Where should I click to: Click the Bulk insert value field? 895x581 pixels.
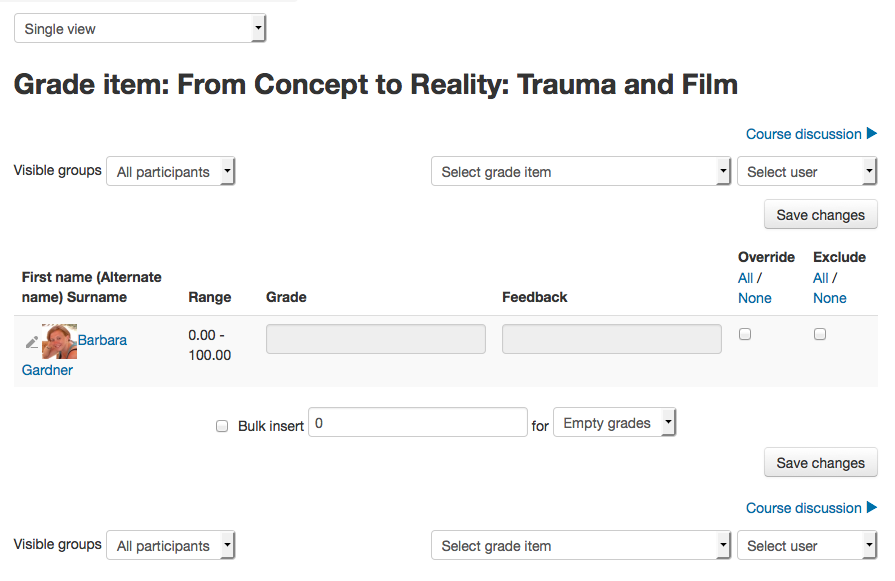(418, 422)
